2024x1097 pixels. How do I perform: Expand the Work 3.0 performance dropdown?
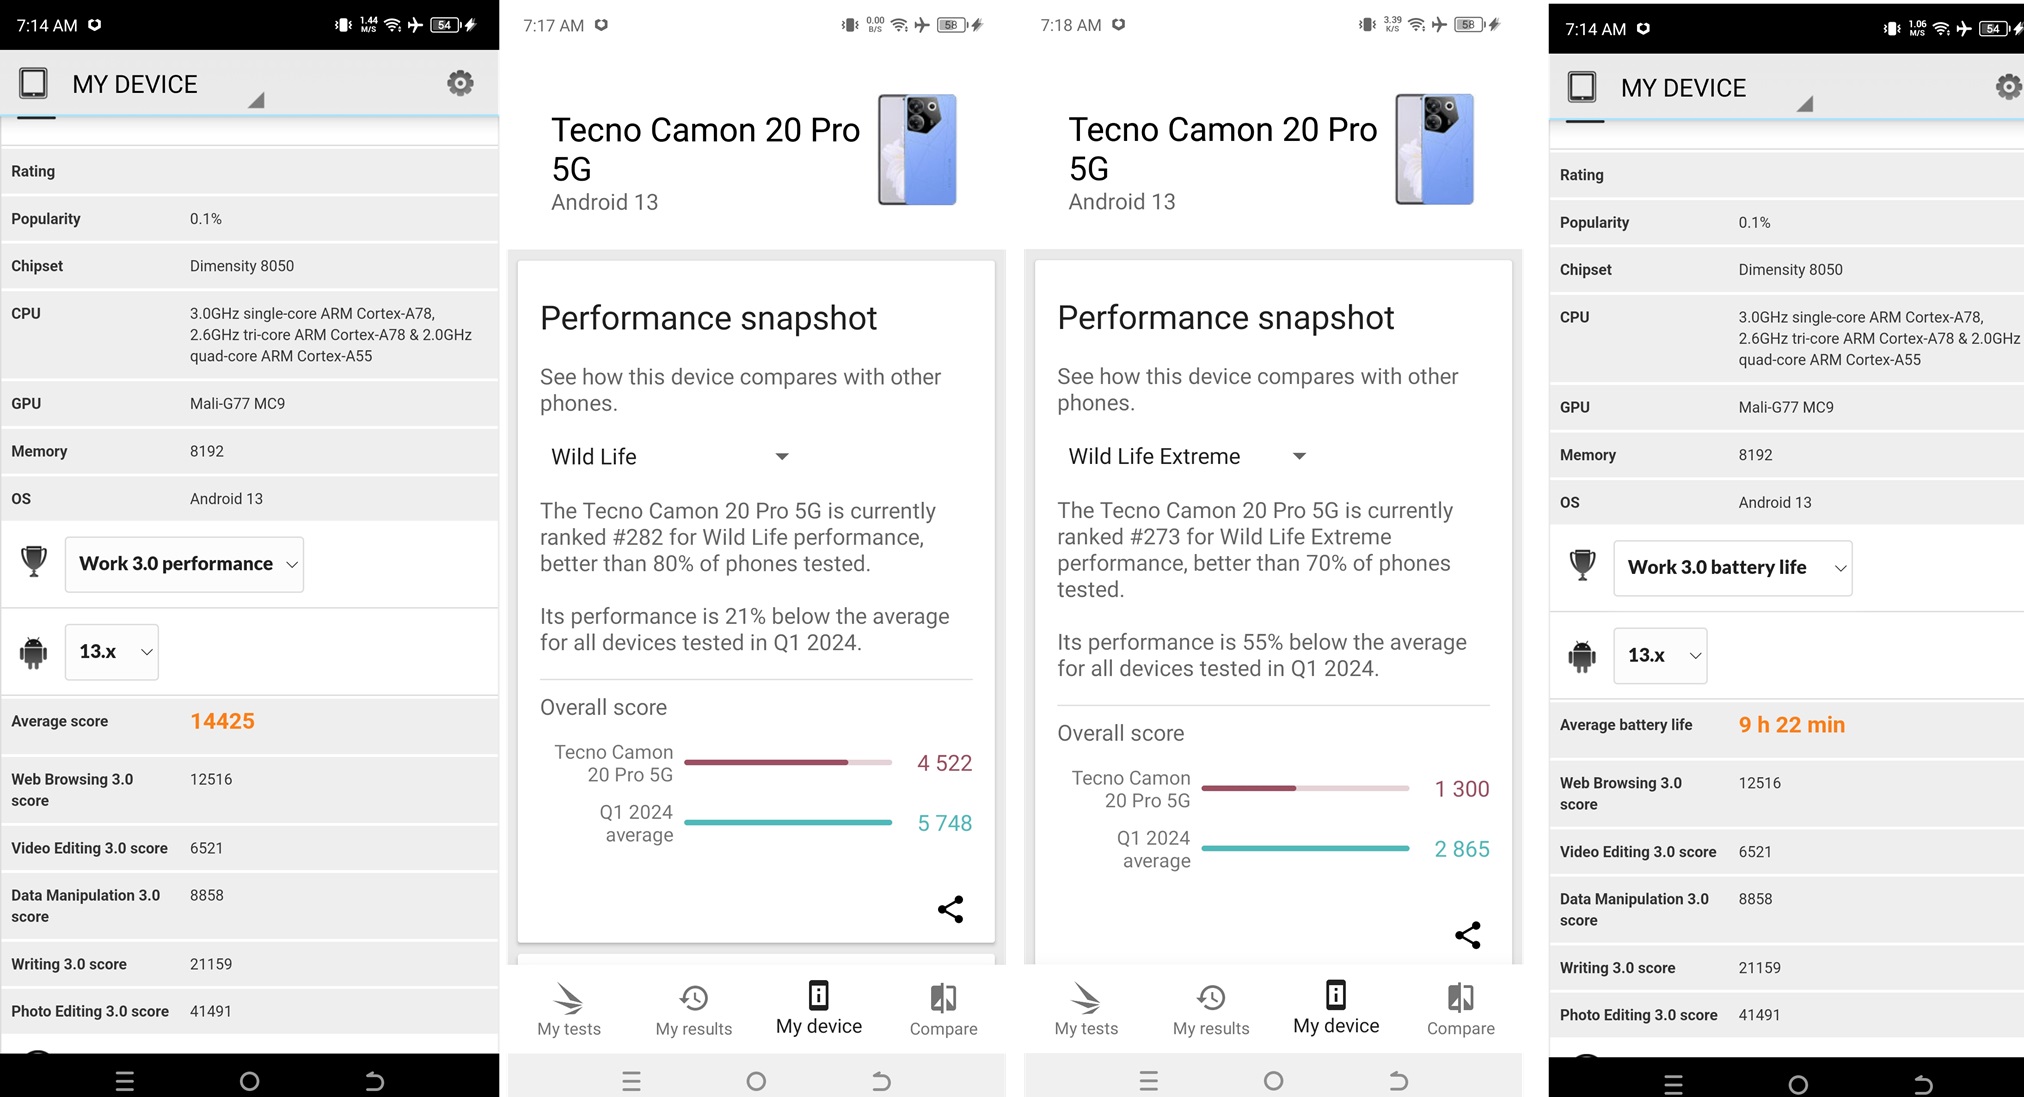coord(184,564)
